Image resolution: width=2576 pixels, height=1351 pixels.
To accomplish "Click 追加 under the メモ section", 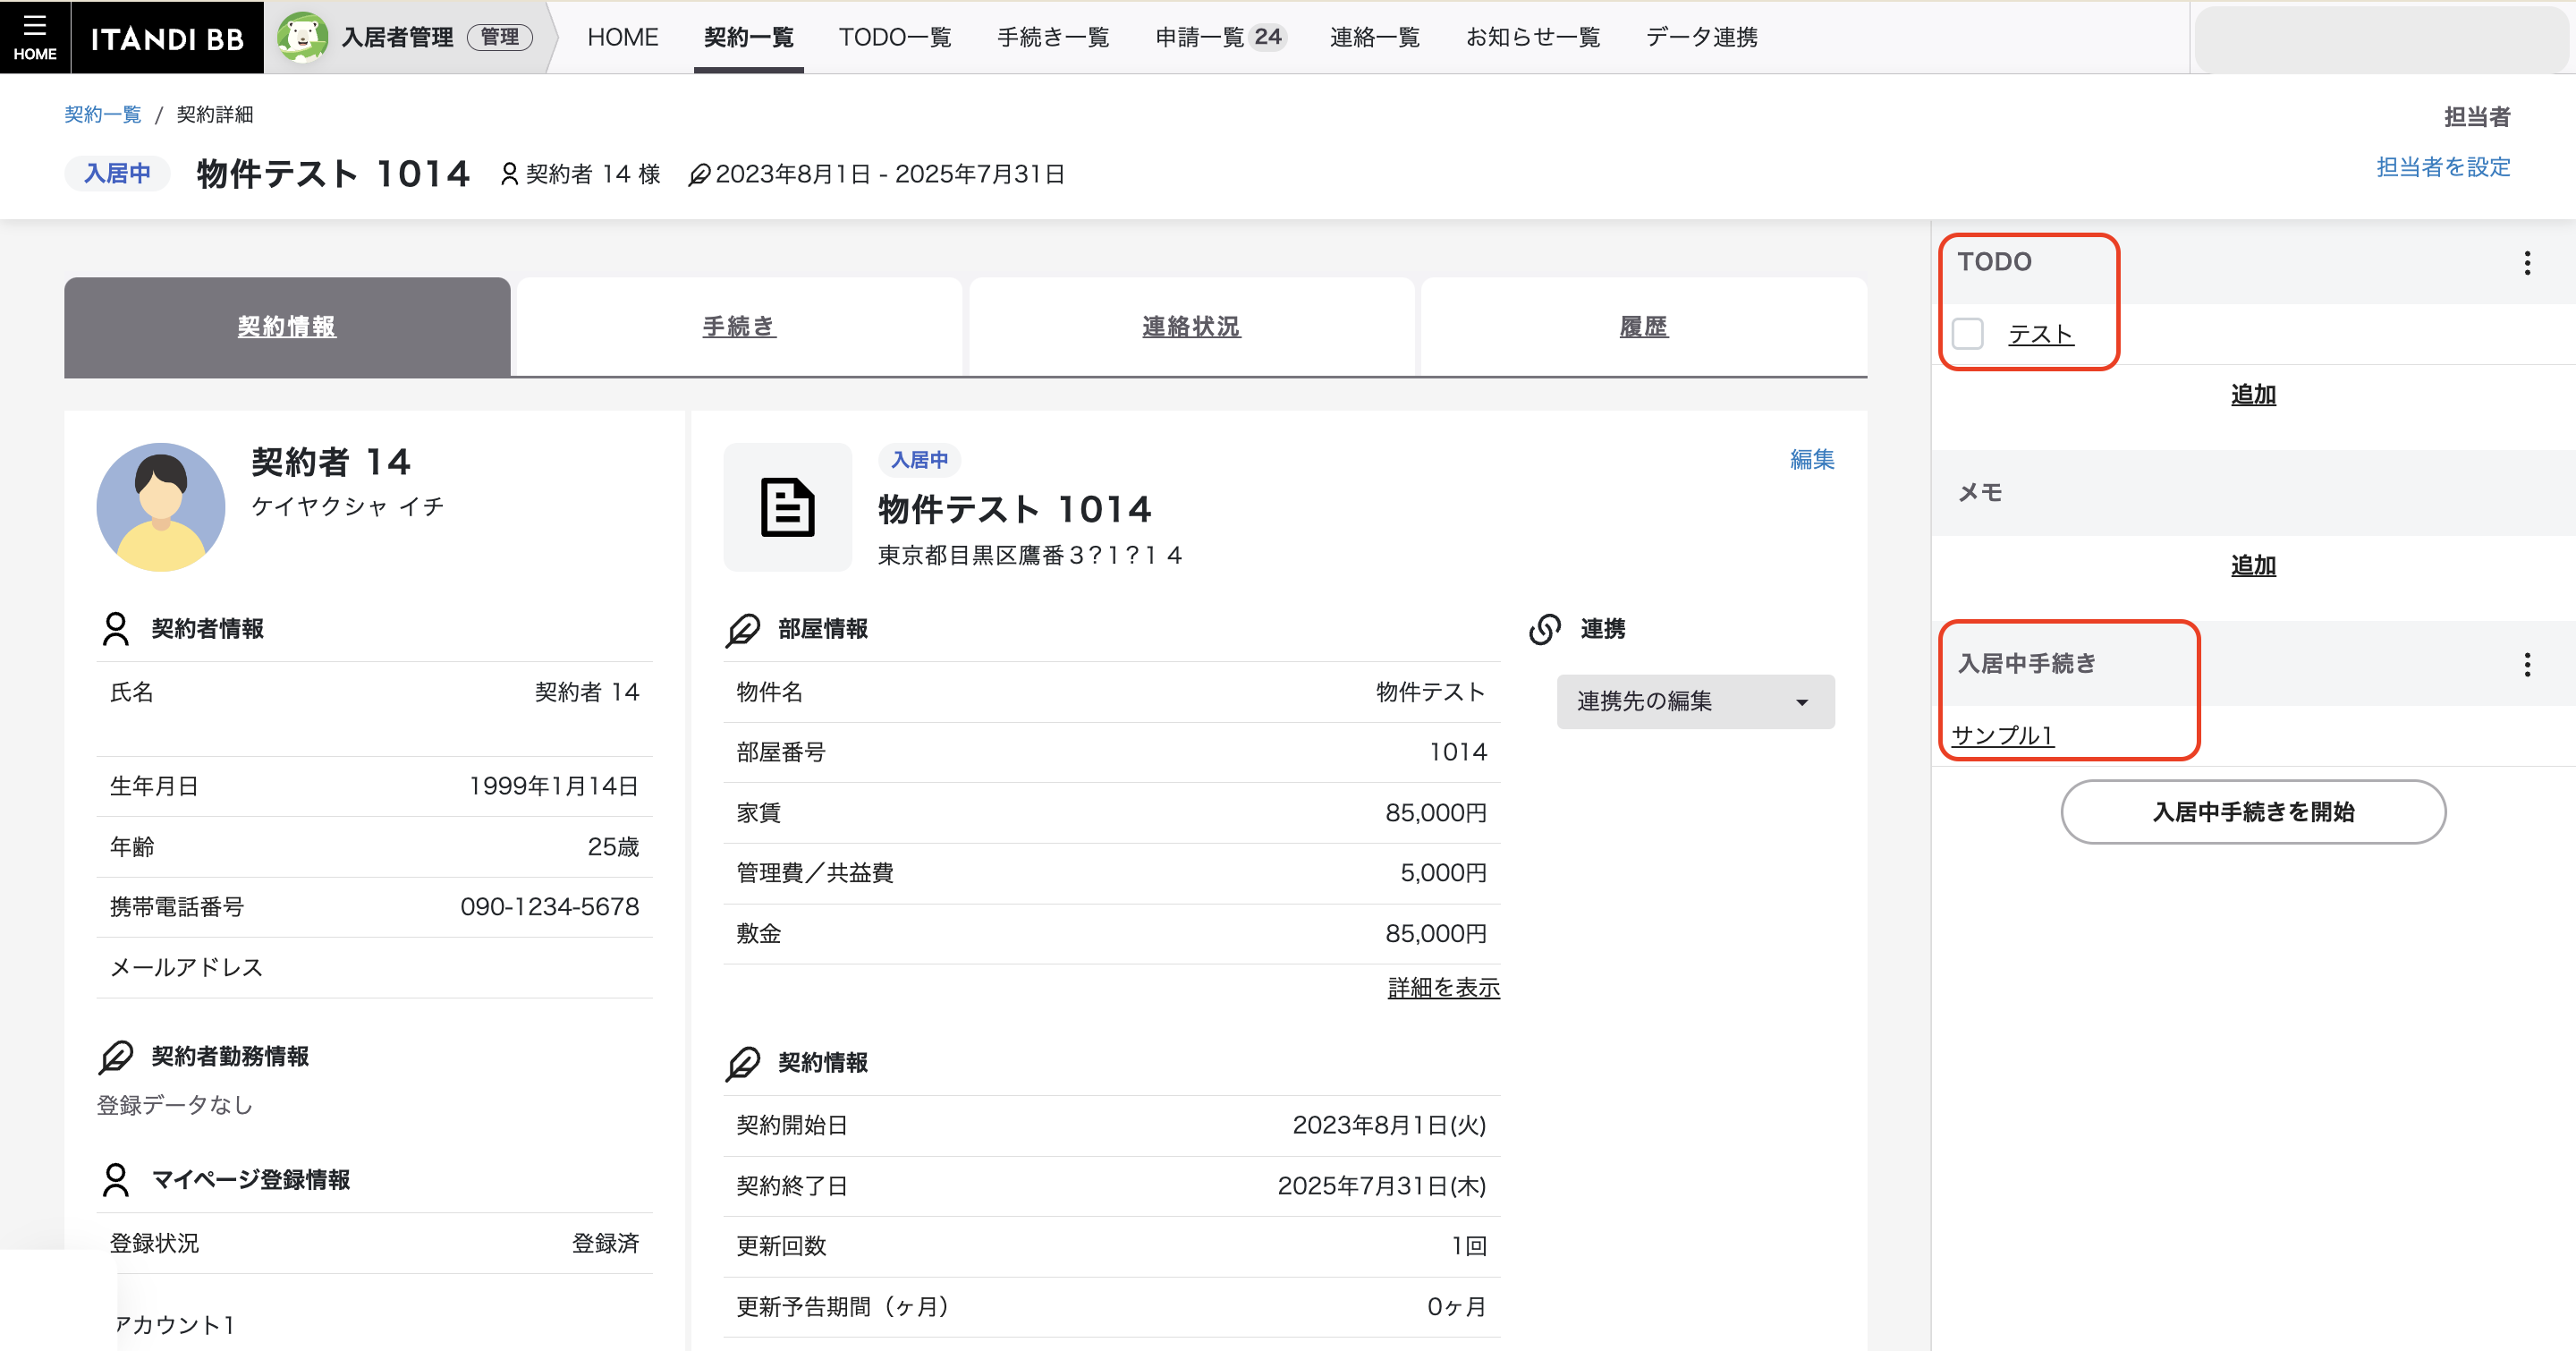I will click(x=2253, y=566).
